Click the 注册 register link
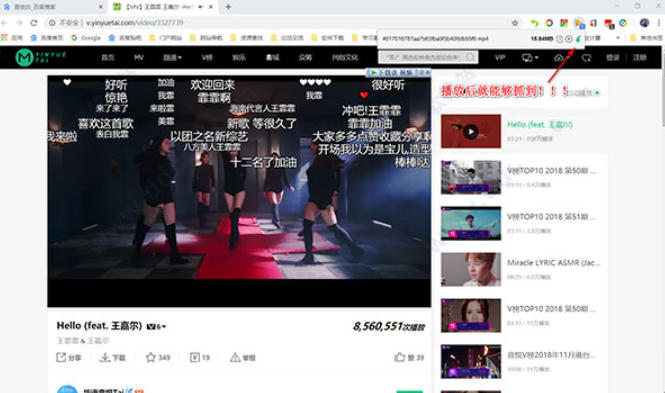Viewport: 665px width, 393px height. pos(640,57)
